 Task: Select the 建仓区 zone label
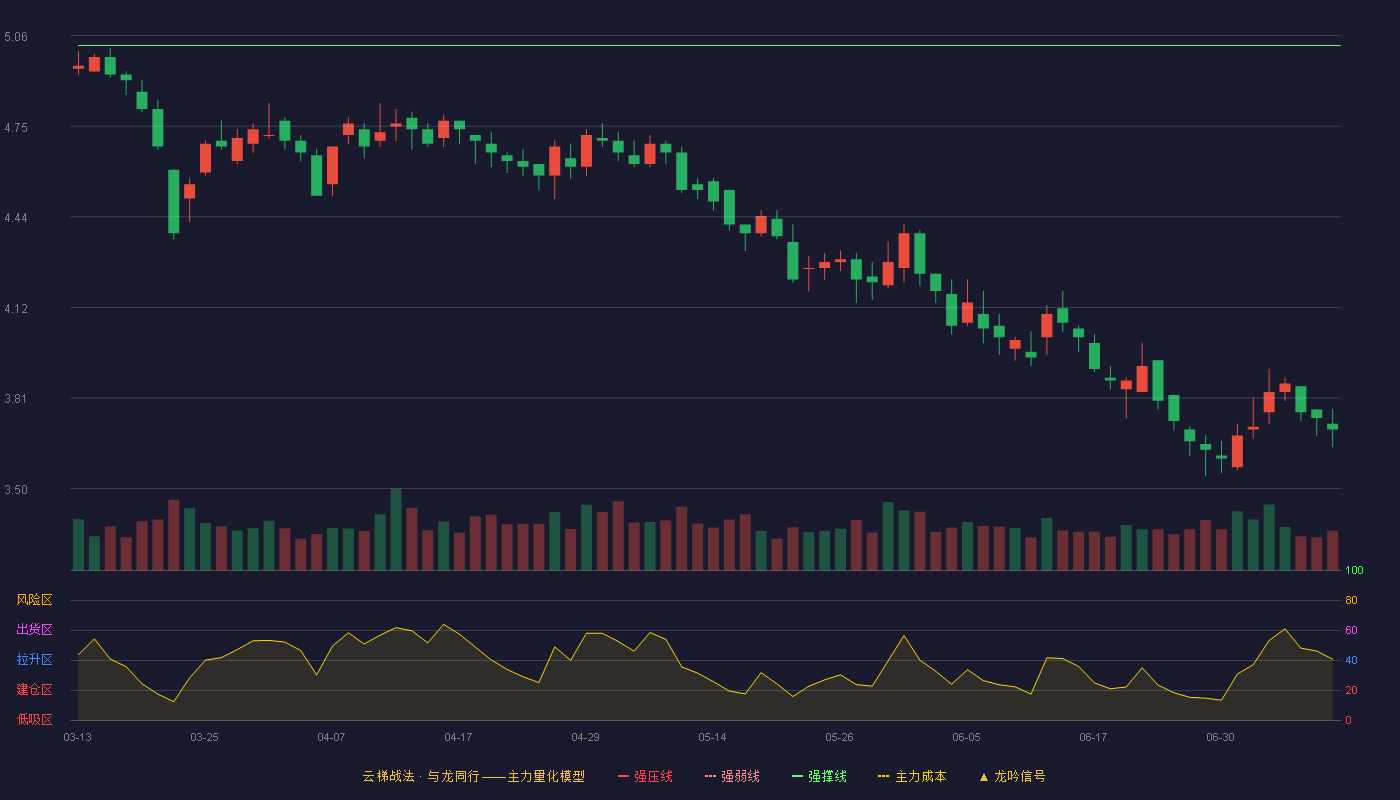[x=34, y=690]
